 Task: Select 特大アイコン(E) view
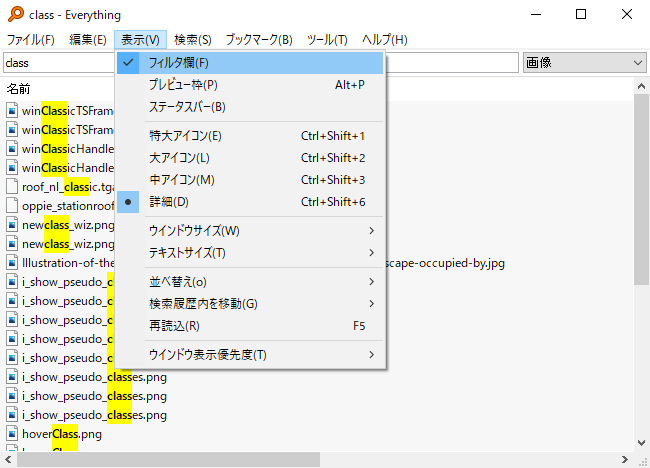coord(250,136)
